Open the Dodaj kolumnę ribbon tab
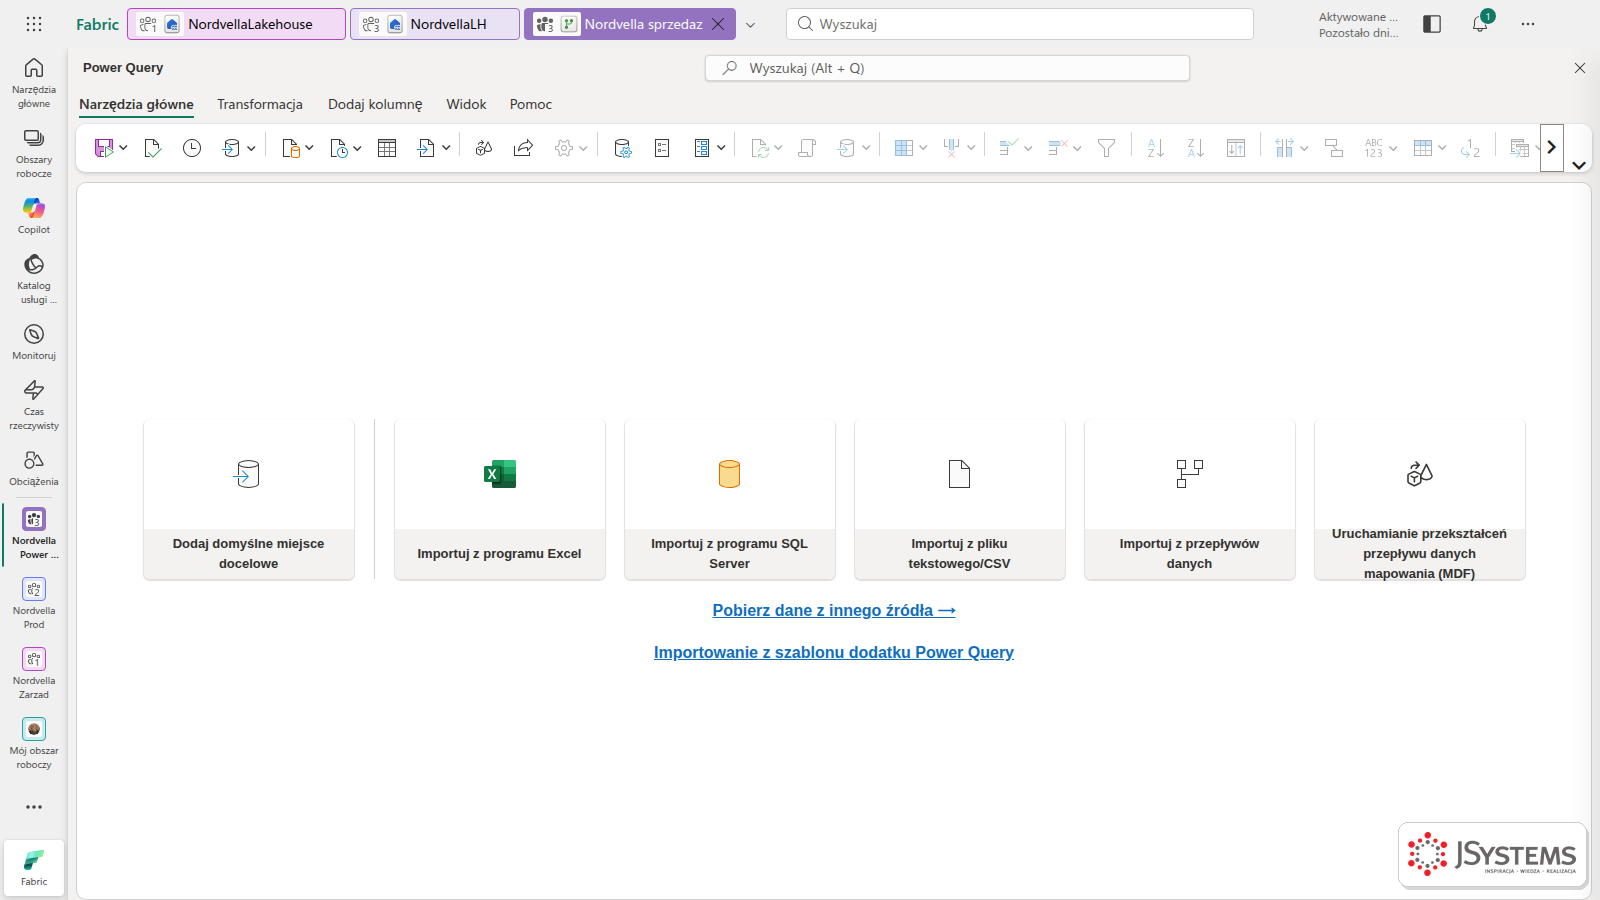 tap(375, 104)
